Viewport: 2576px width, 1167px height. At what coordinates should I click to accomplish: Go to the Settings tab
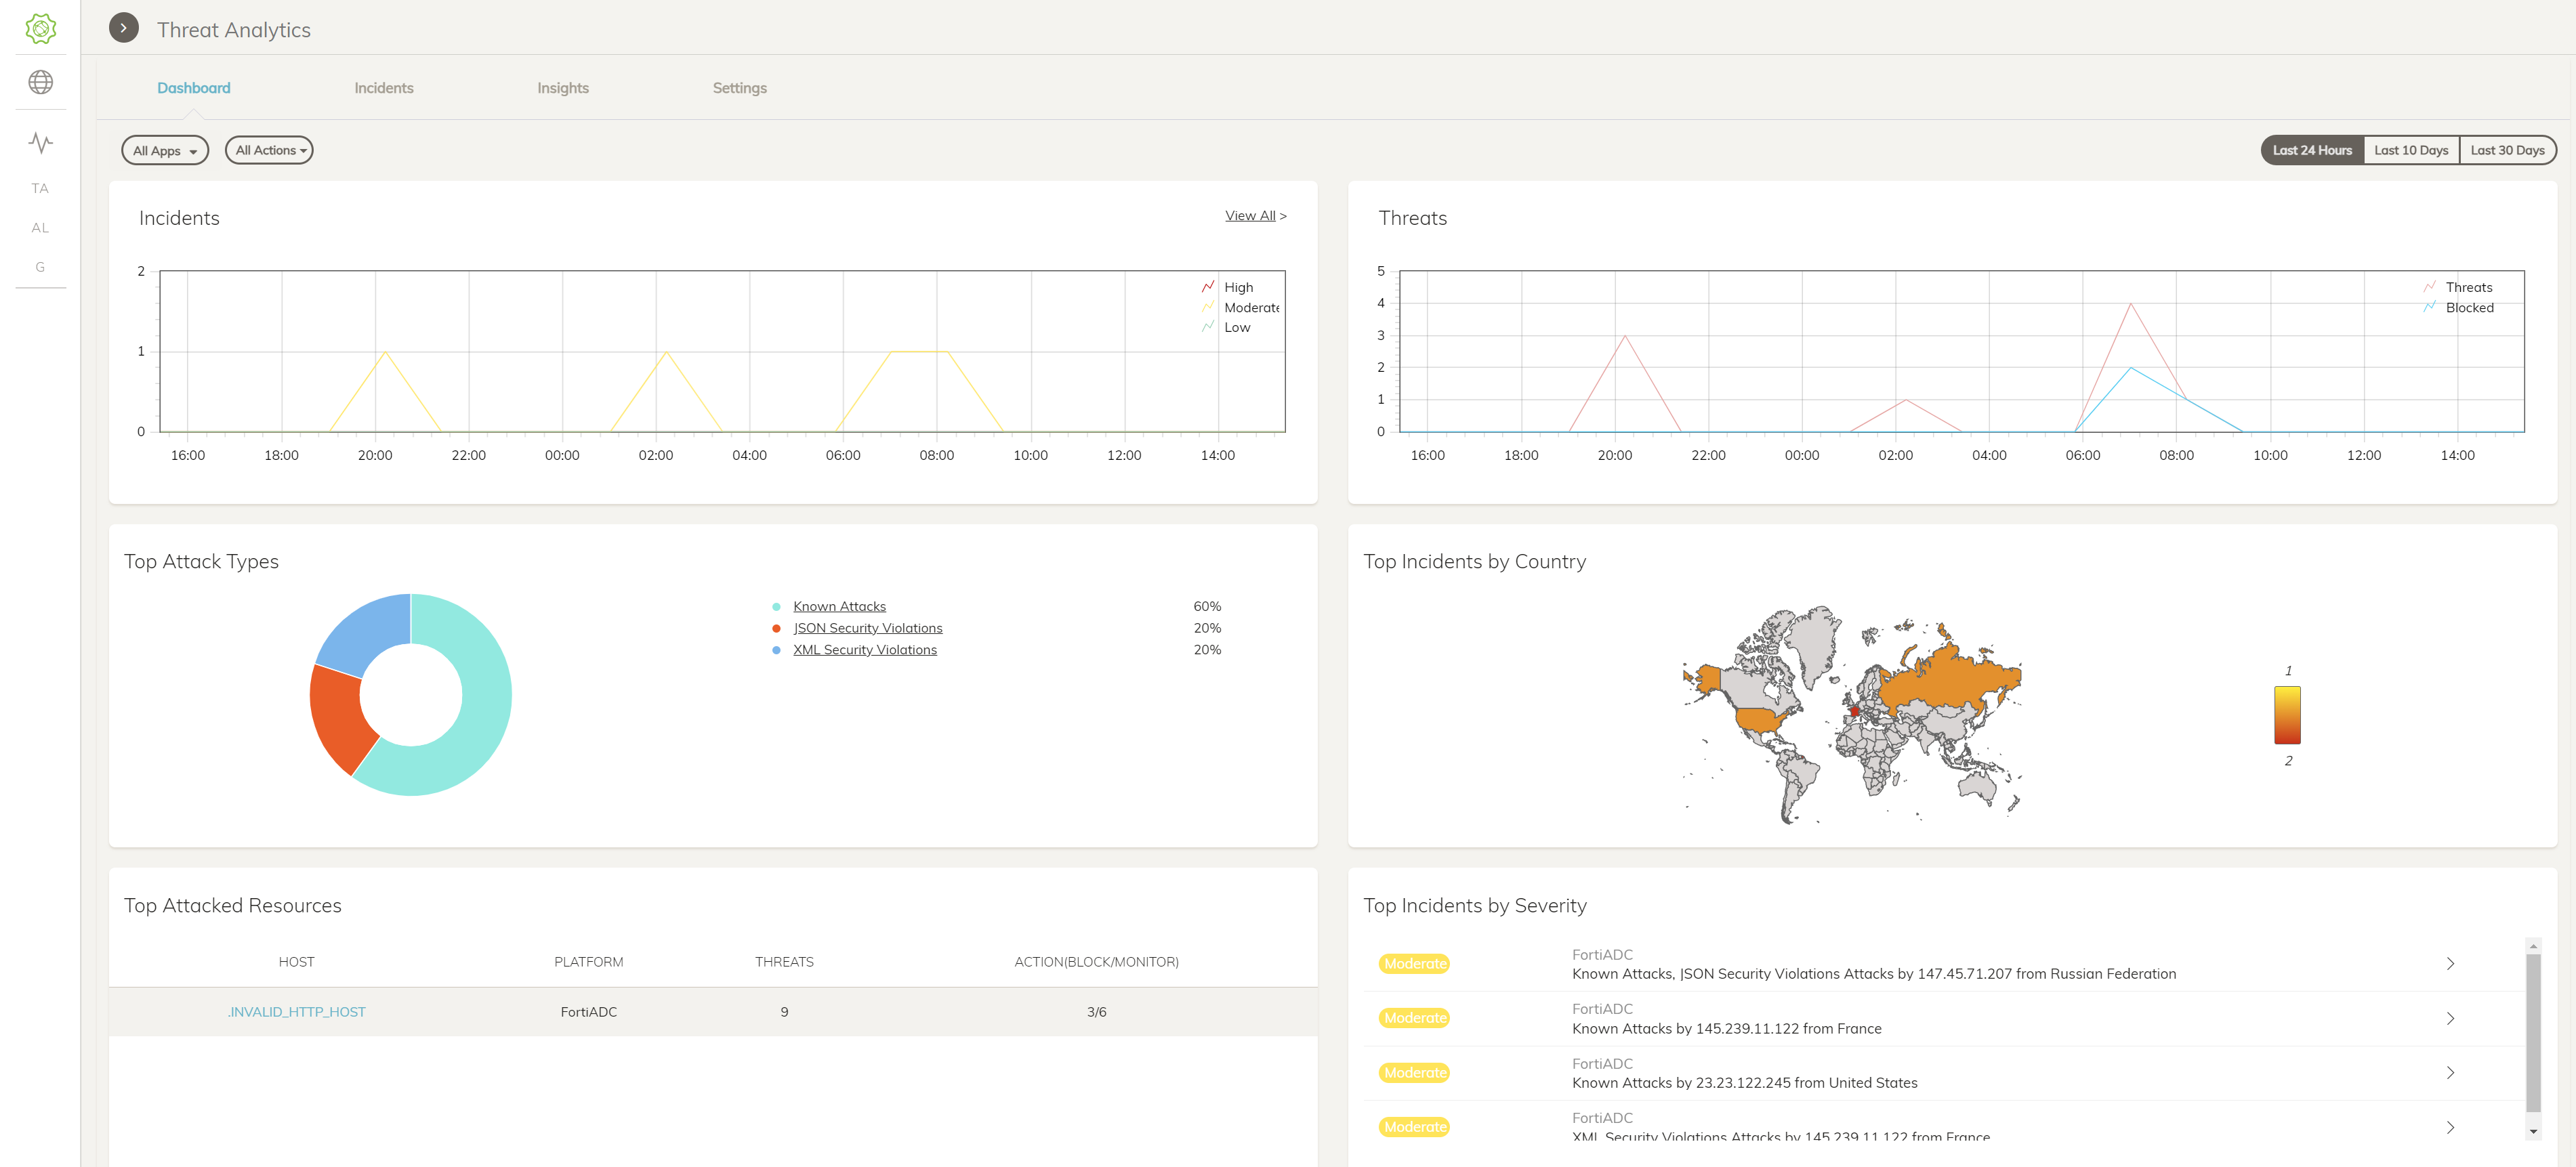[x=740, y=88]
